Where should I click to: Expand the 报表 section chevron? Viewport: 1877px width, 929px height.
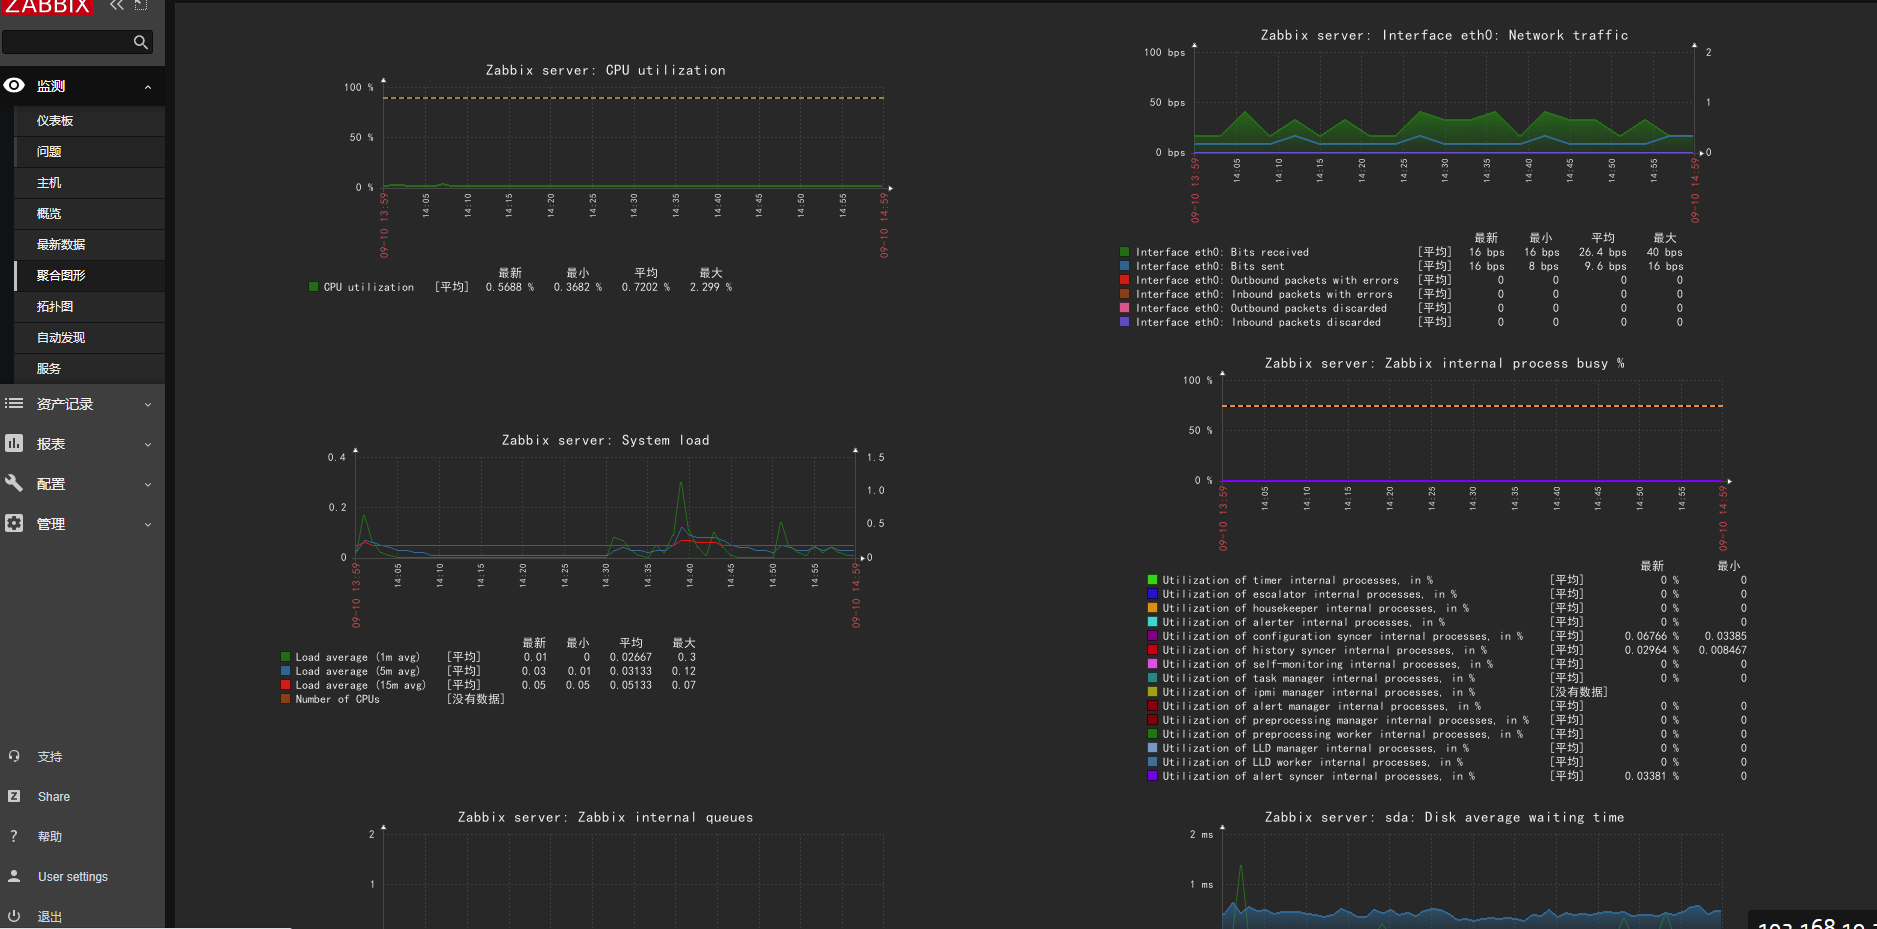(x=148, y=445)
